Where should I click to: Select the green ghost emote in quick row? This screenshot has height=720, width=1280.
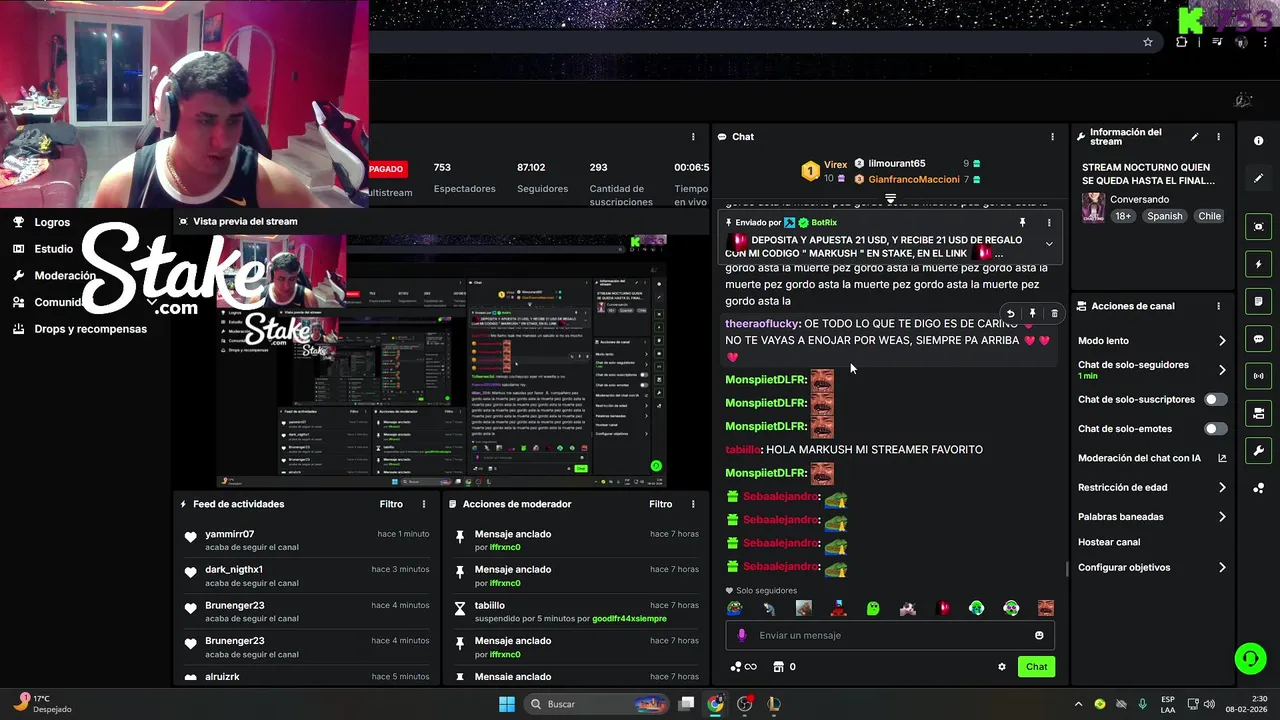(873, 608)
